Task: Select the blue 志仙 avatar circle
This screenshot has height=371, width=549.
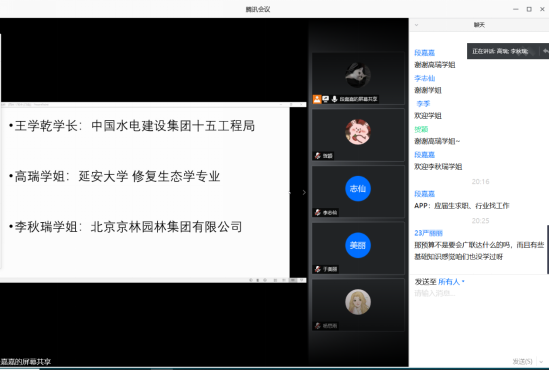Action: click(x=358, y=189)
